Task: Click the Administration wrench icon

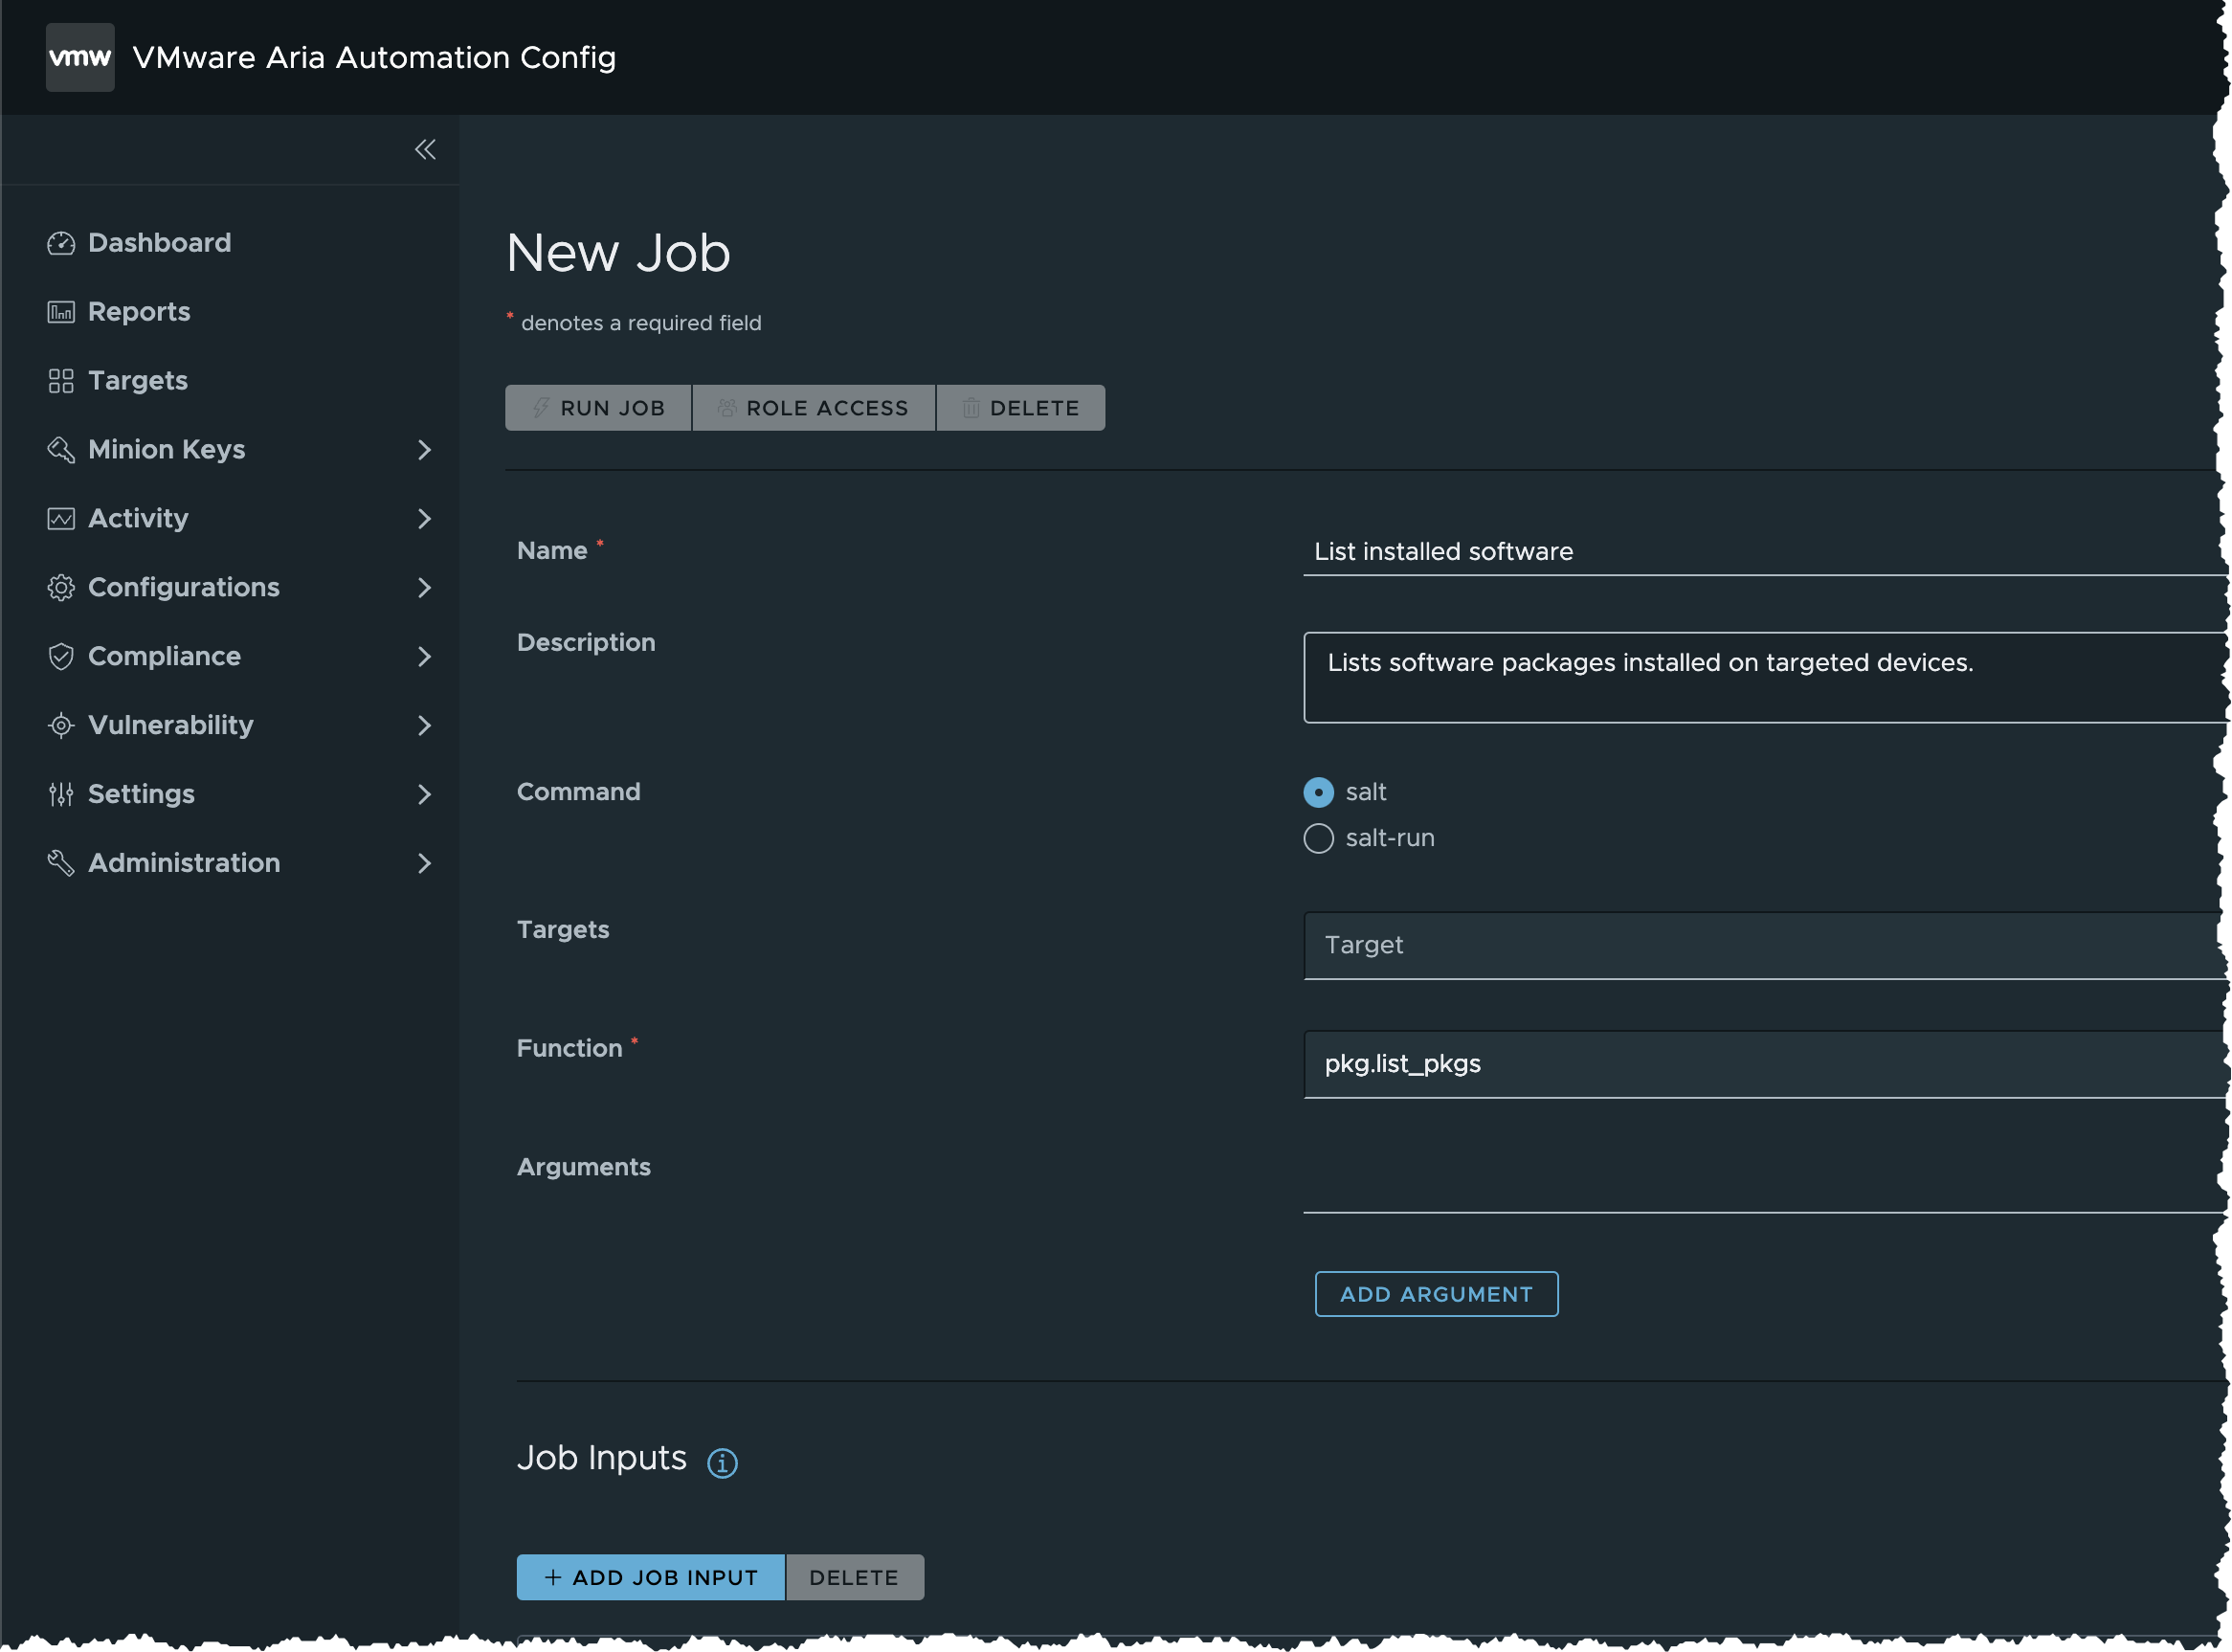Action: pyautogui.click(x=61, y=863)
